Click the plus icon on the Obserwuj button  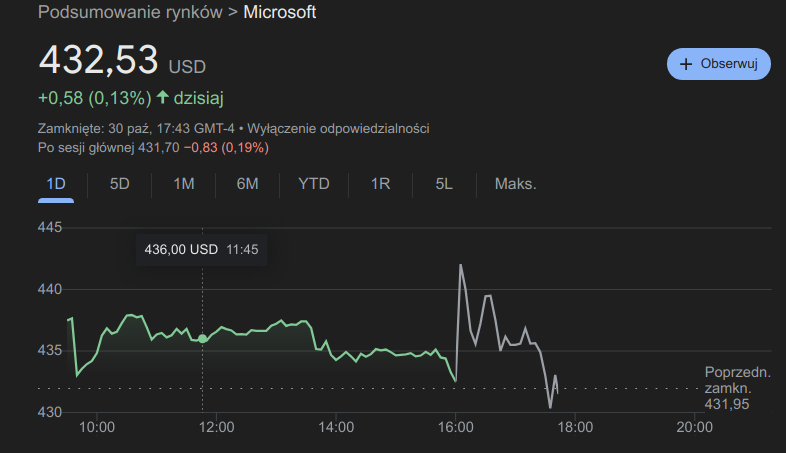click(x=686, y=64)
